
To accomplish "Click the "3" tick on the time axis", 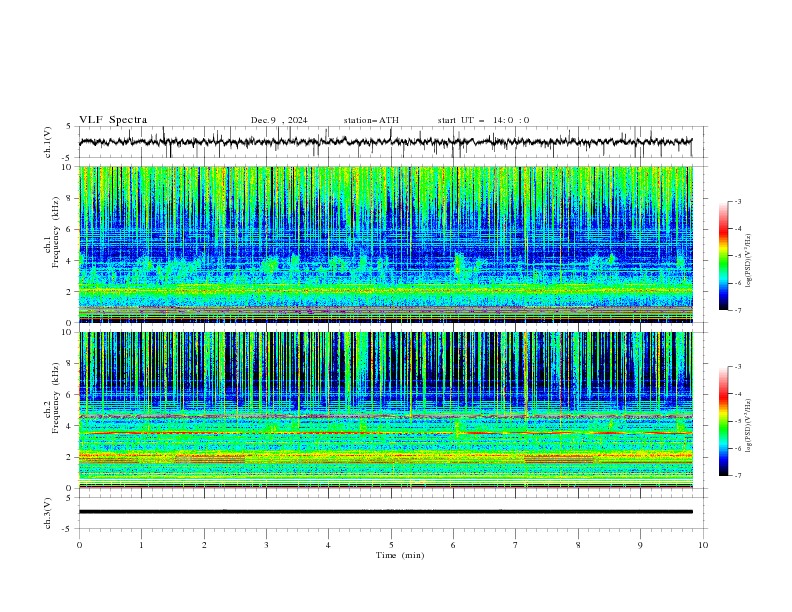I will pyautogui.click(x=266, y=545).
